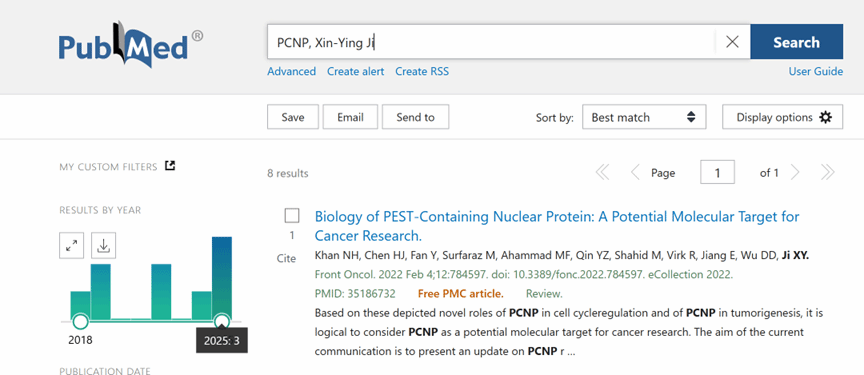Image resolution: width=864 pixels, height=375 pixels.
Task: Open the Send to menu
Action: [x=415, y=117]
